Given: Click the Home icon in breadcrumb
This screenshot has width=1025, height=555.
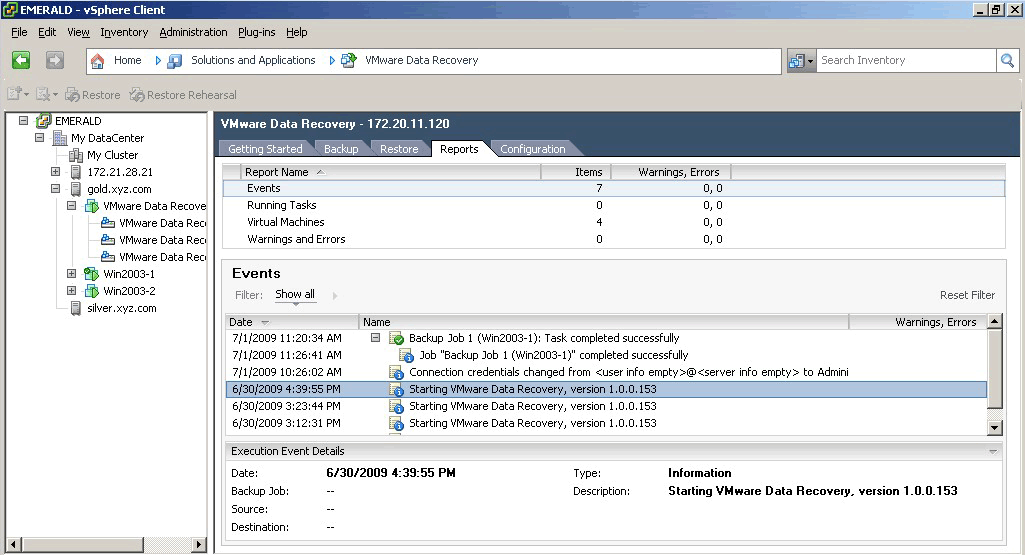Looking at the screenshot, I should 98,60.
